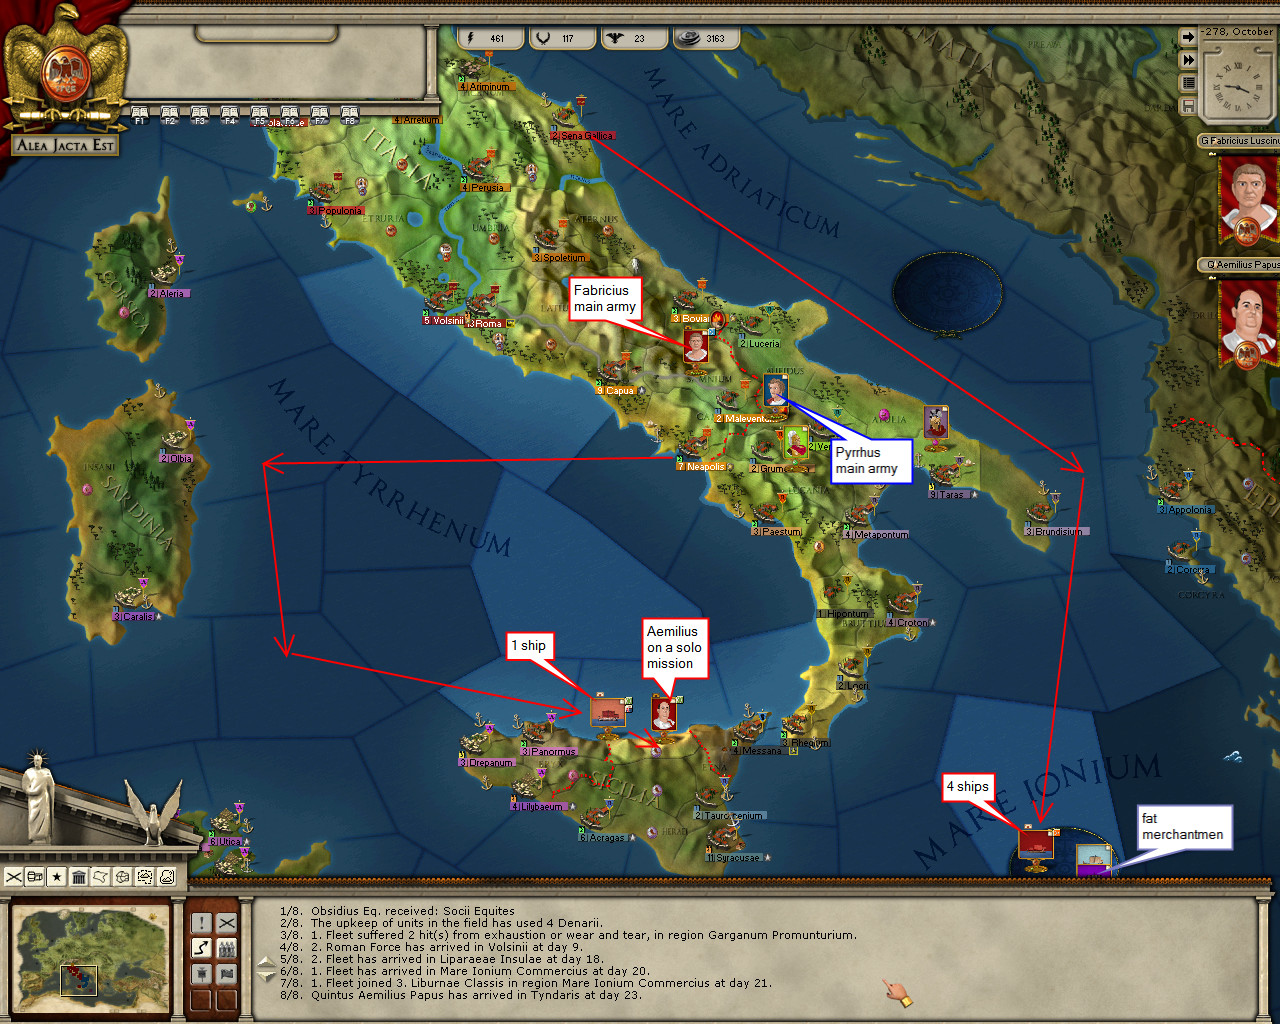Click the Europe overview minimap
Viewport: 1280px width, 1024px height.
click(x=91, y=950)
